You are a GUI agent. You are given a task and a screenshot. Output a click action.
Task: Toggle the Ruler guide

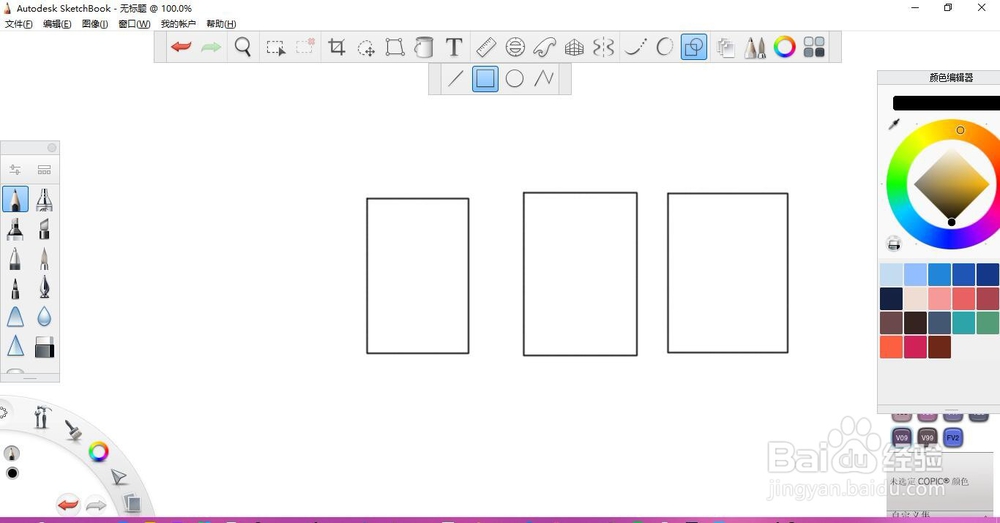pyautogui.click(x=486, y=47)
